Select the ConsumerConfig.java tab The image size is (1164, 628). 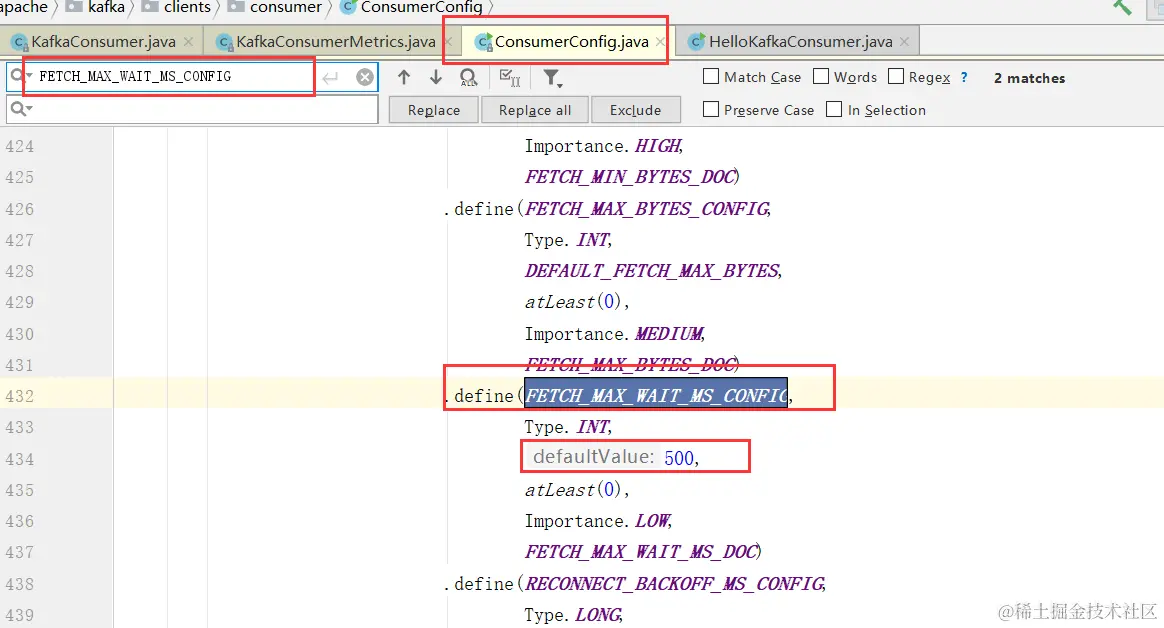(572, 42)
